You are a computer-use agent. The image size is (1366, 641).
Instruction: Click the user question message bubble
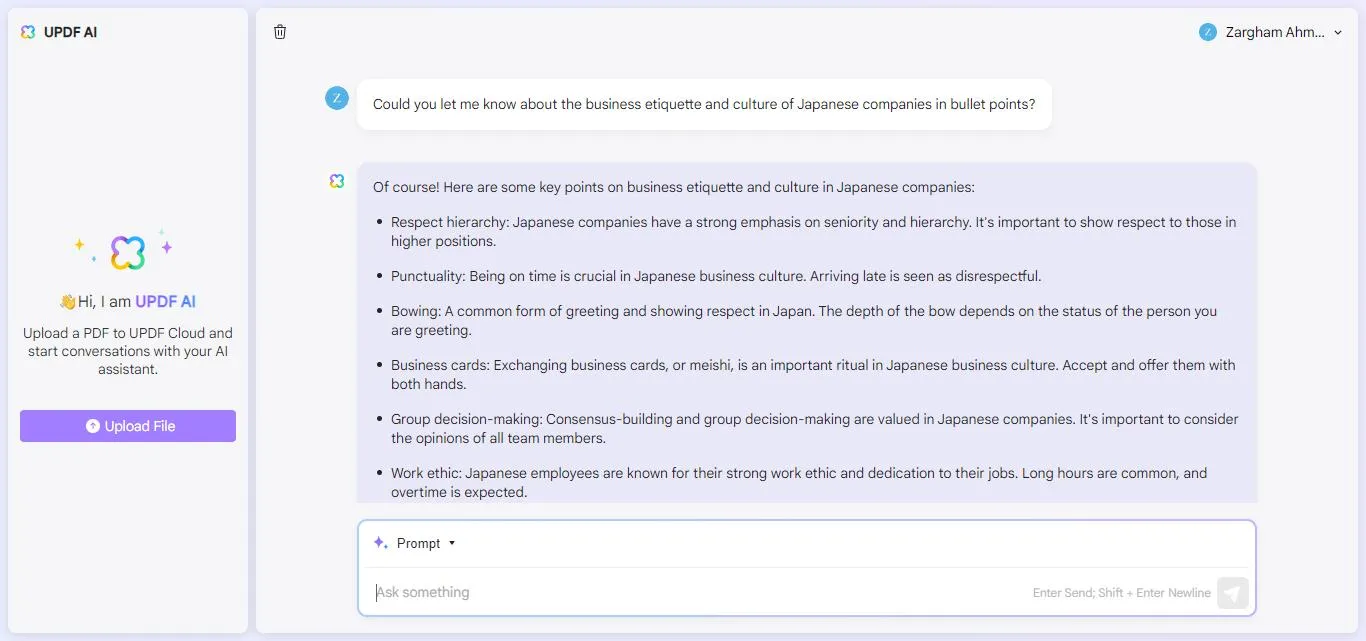[x=704, y=104]
